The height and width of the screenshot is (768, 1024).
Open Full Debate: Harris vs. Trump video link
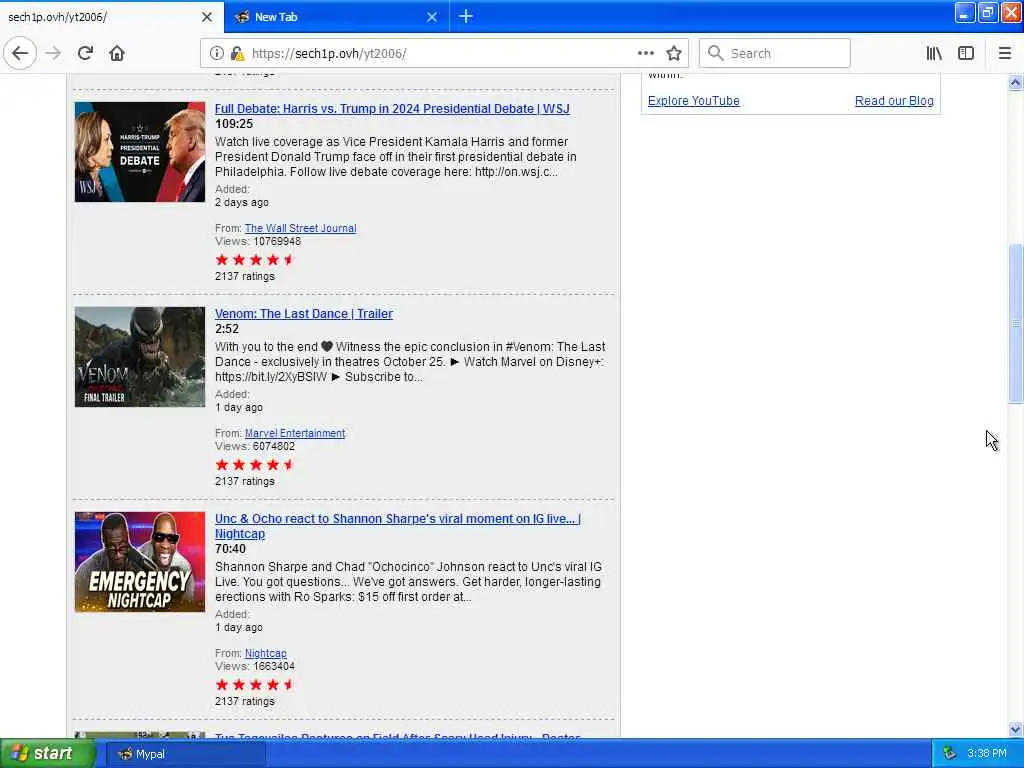pyautogui.click(x=392, y=108)
